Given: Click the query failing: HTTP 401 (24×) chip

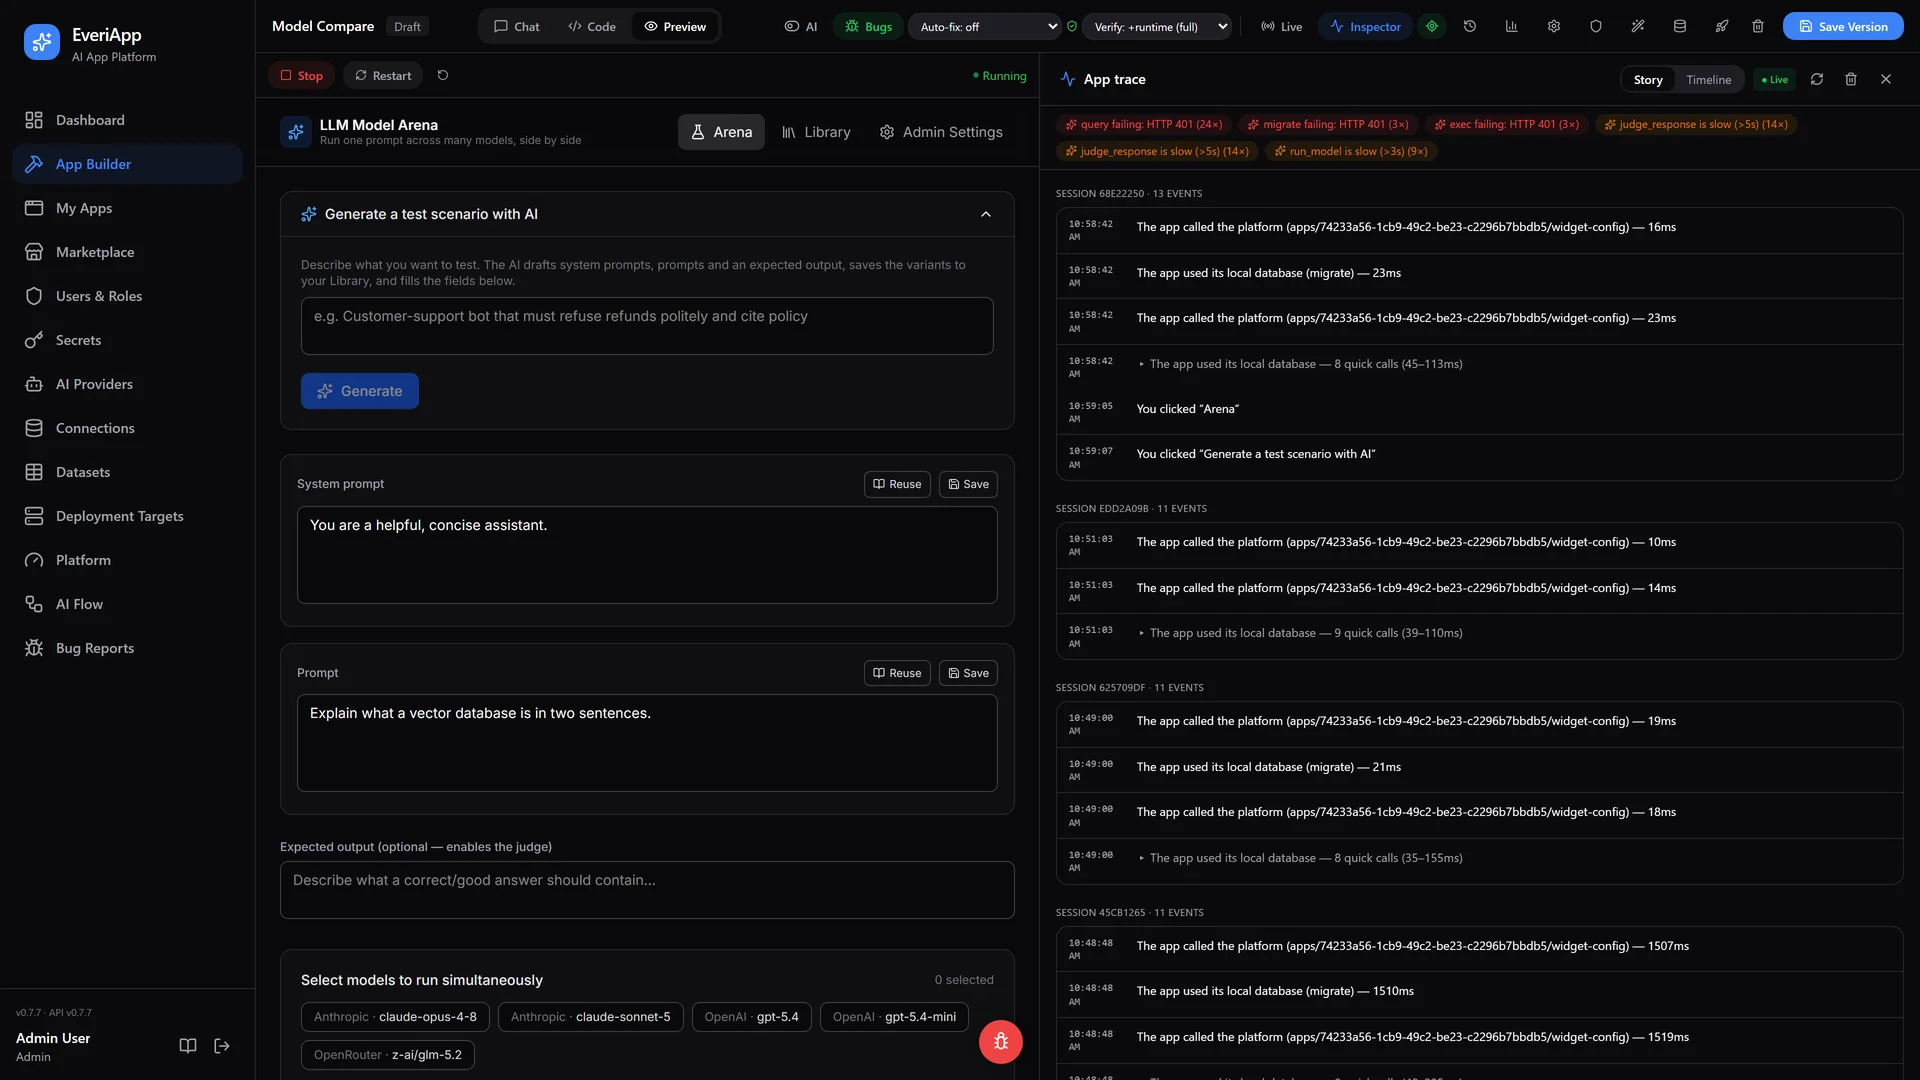Looking at the screenshot, I should coord(1144,124).
